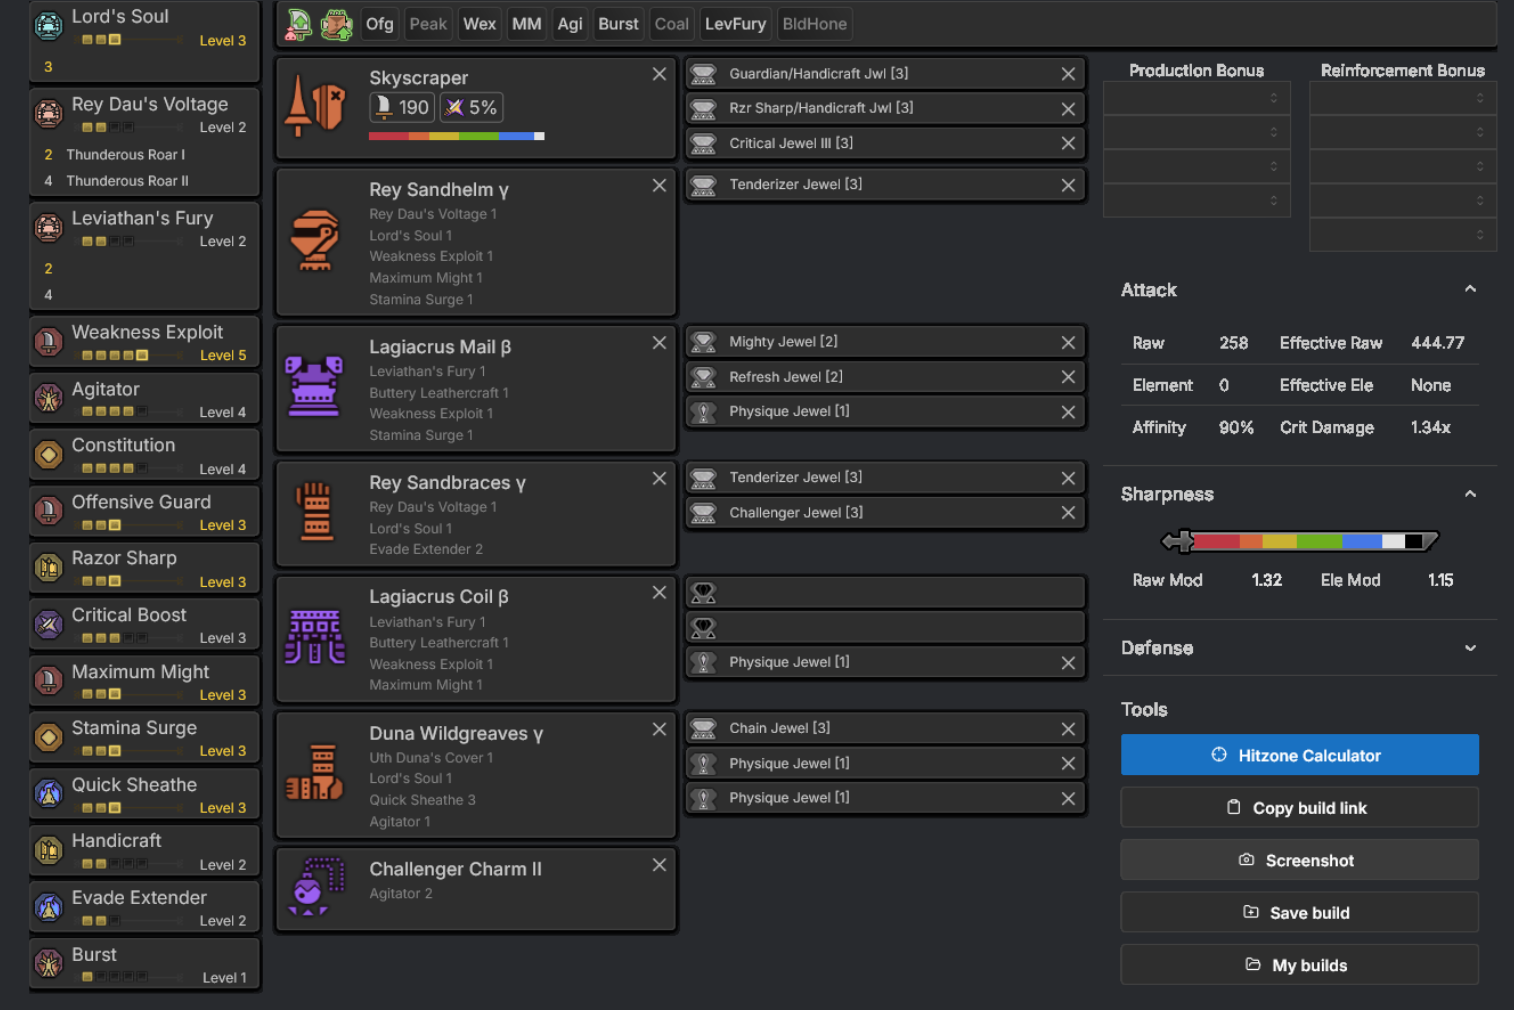The image size is (1514, 1010).
Task: Open the second Production Bonus dropdown
Action: [x=1196, y=132]
